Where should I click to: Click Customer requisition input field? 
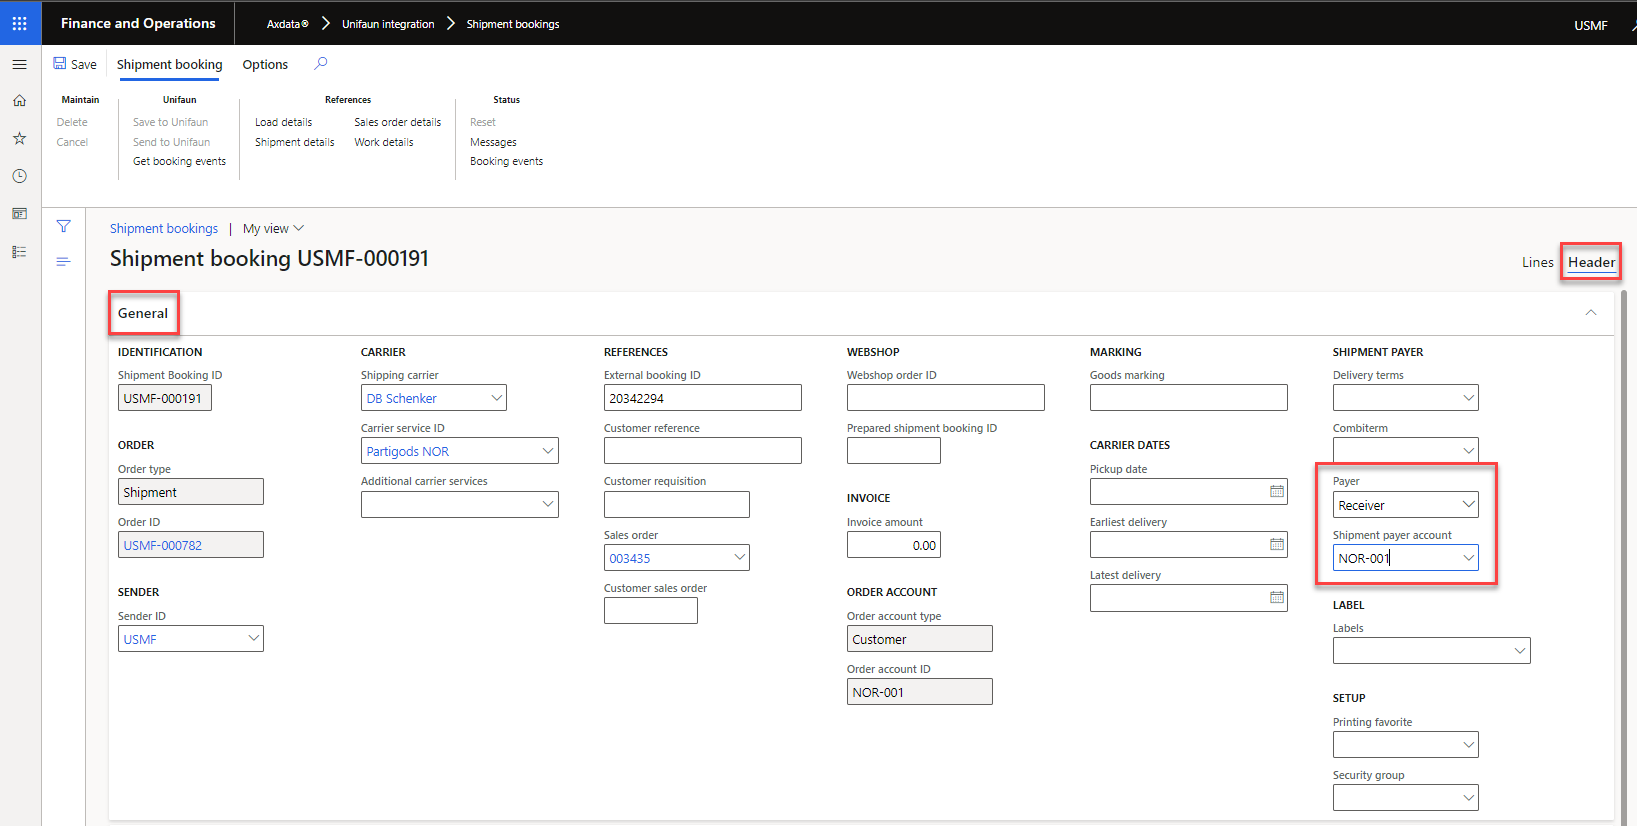pyautogui.click(x=676, y=504)
